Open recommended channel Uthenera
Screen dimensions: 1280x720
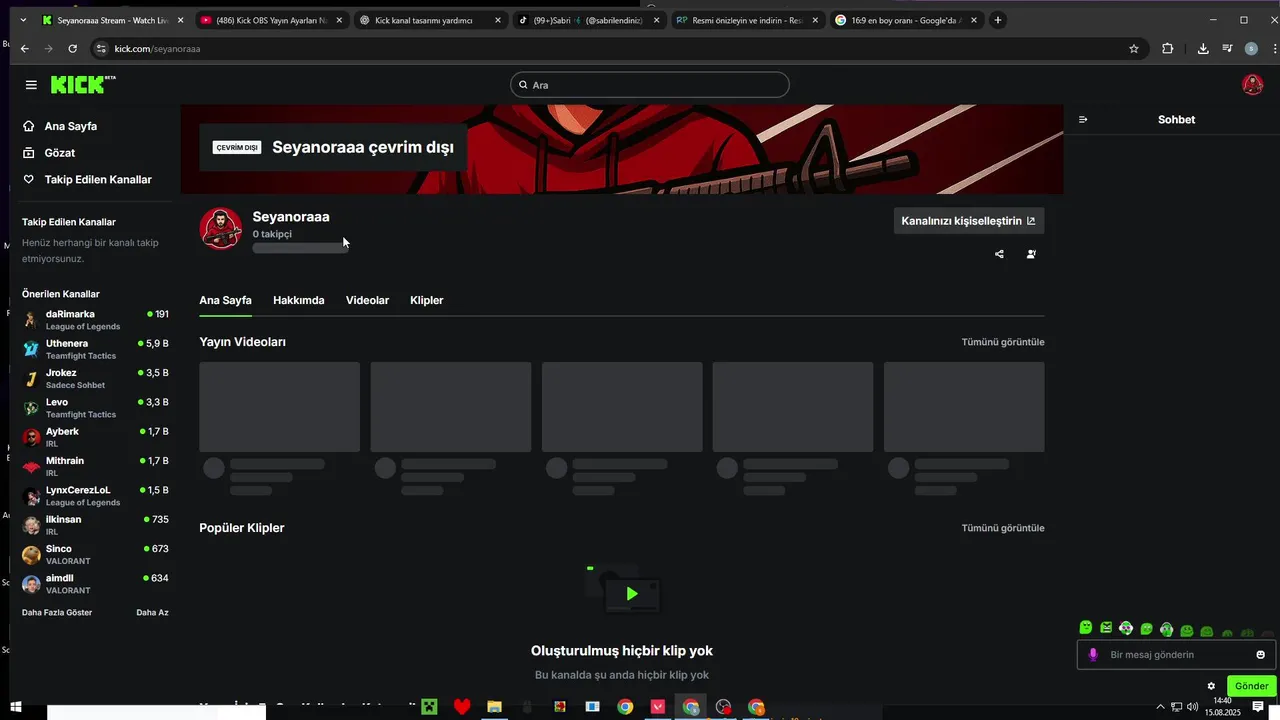click(x=95, y=349)
